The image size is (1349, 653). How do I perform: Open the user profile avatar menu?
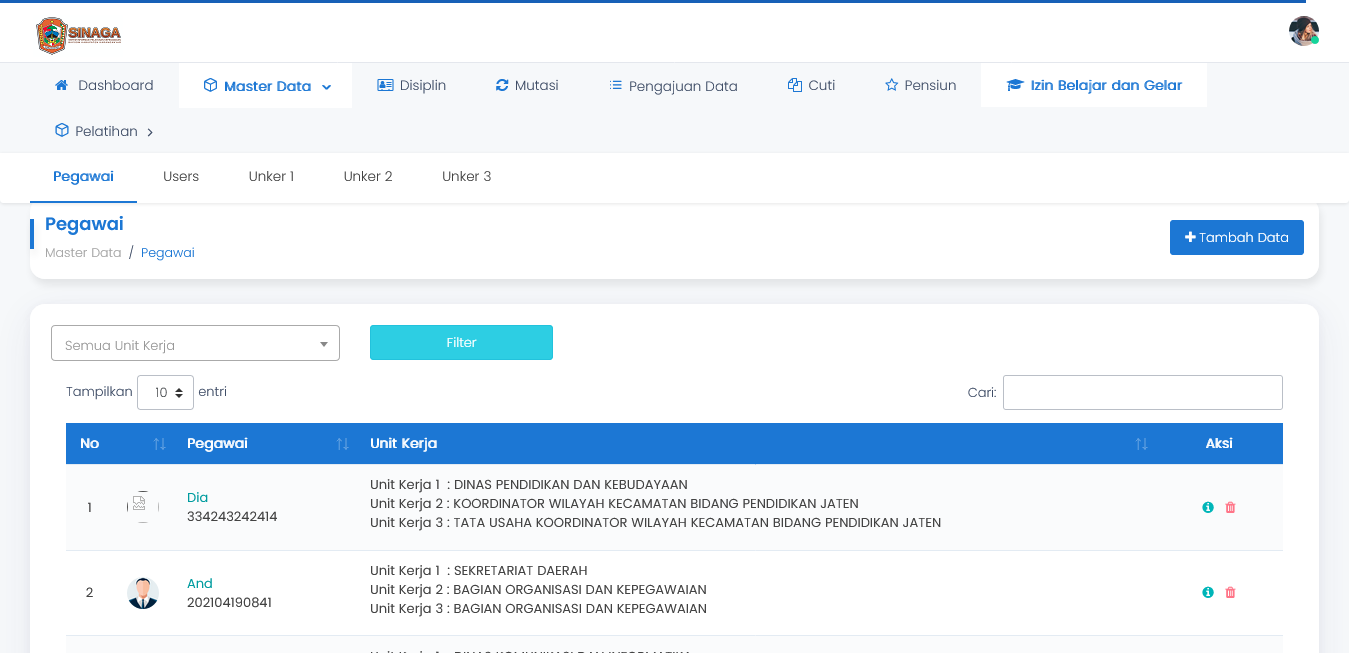click(x=1303, y=31)
